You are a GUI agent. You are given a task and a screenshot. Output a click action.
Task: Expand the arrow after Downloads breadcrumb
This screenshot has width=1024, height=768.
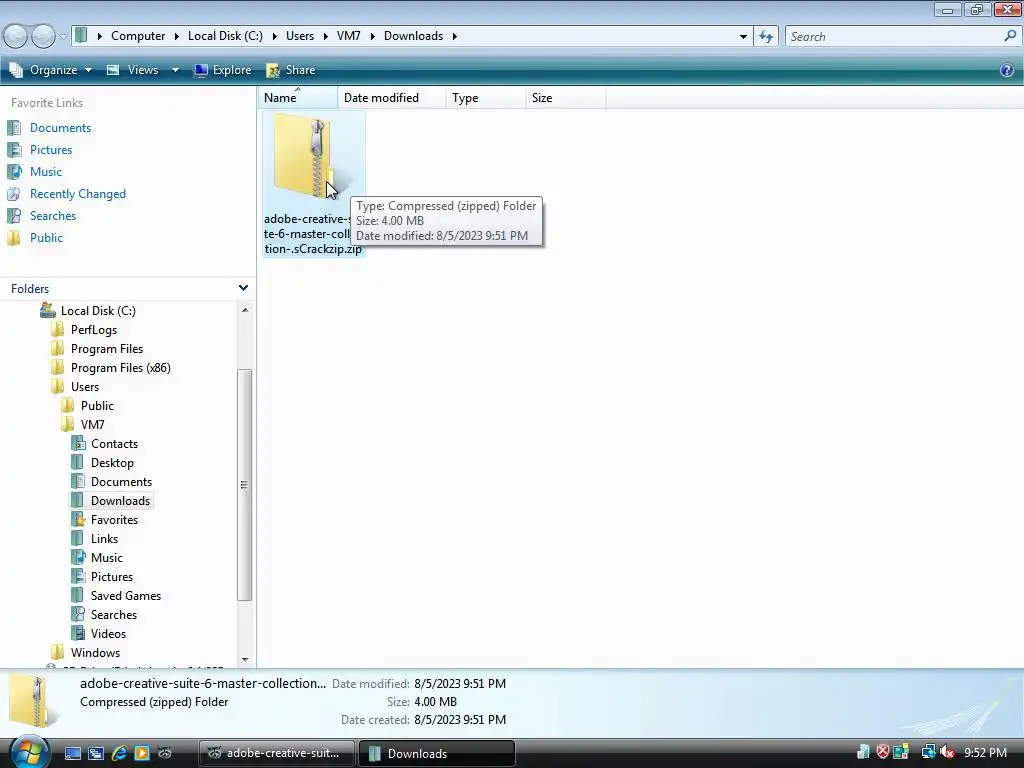(x=455, y=37)
